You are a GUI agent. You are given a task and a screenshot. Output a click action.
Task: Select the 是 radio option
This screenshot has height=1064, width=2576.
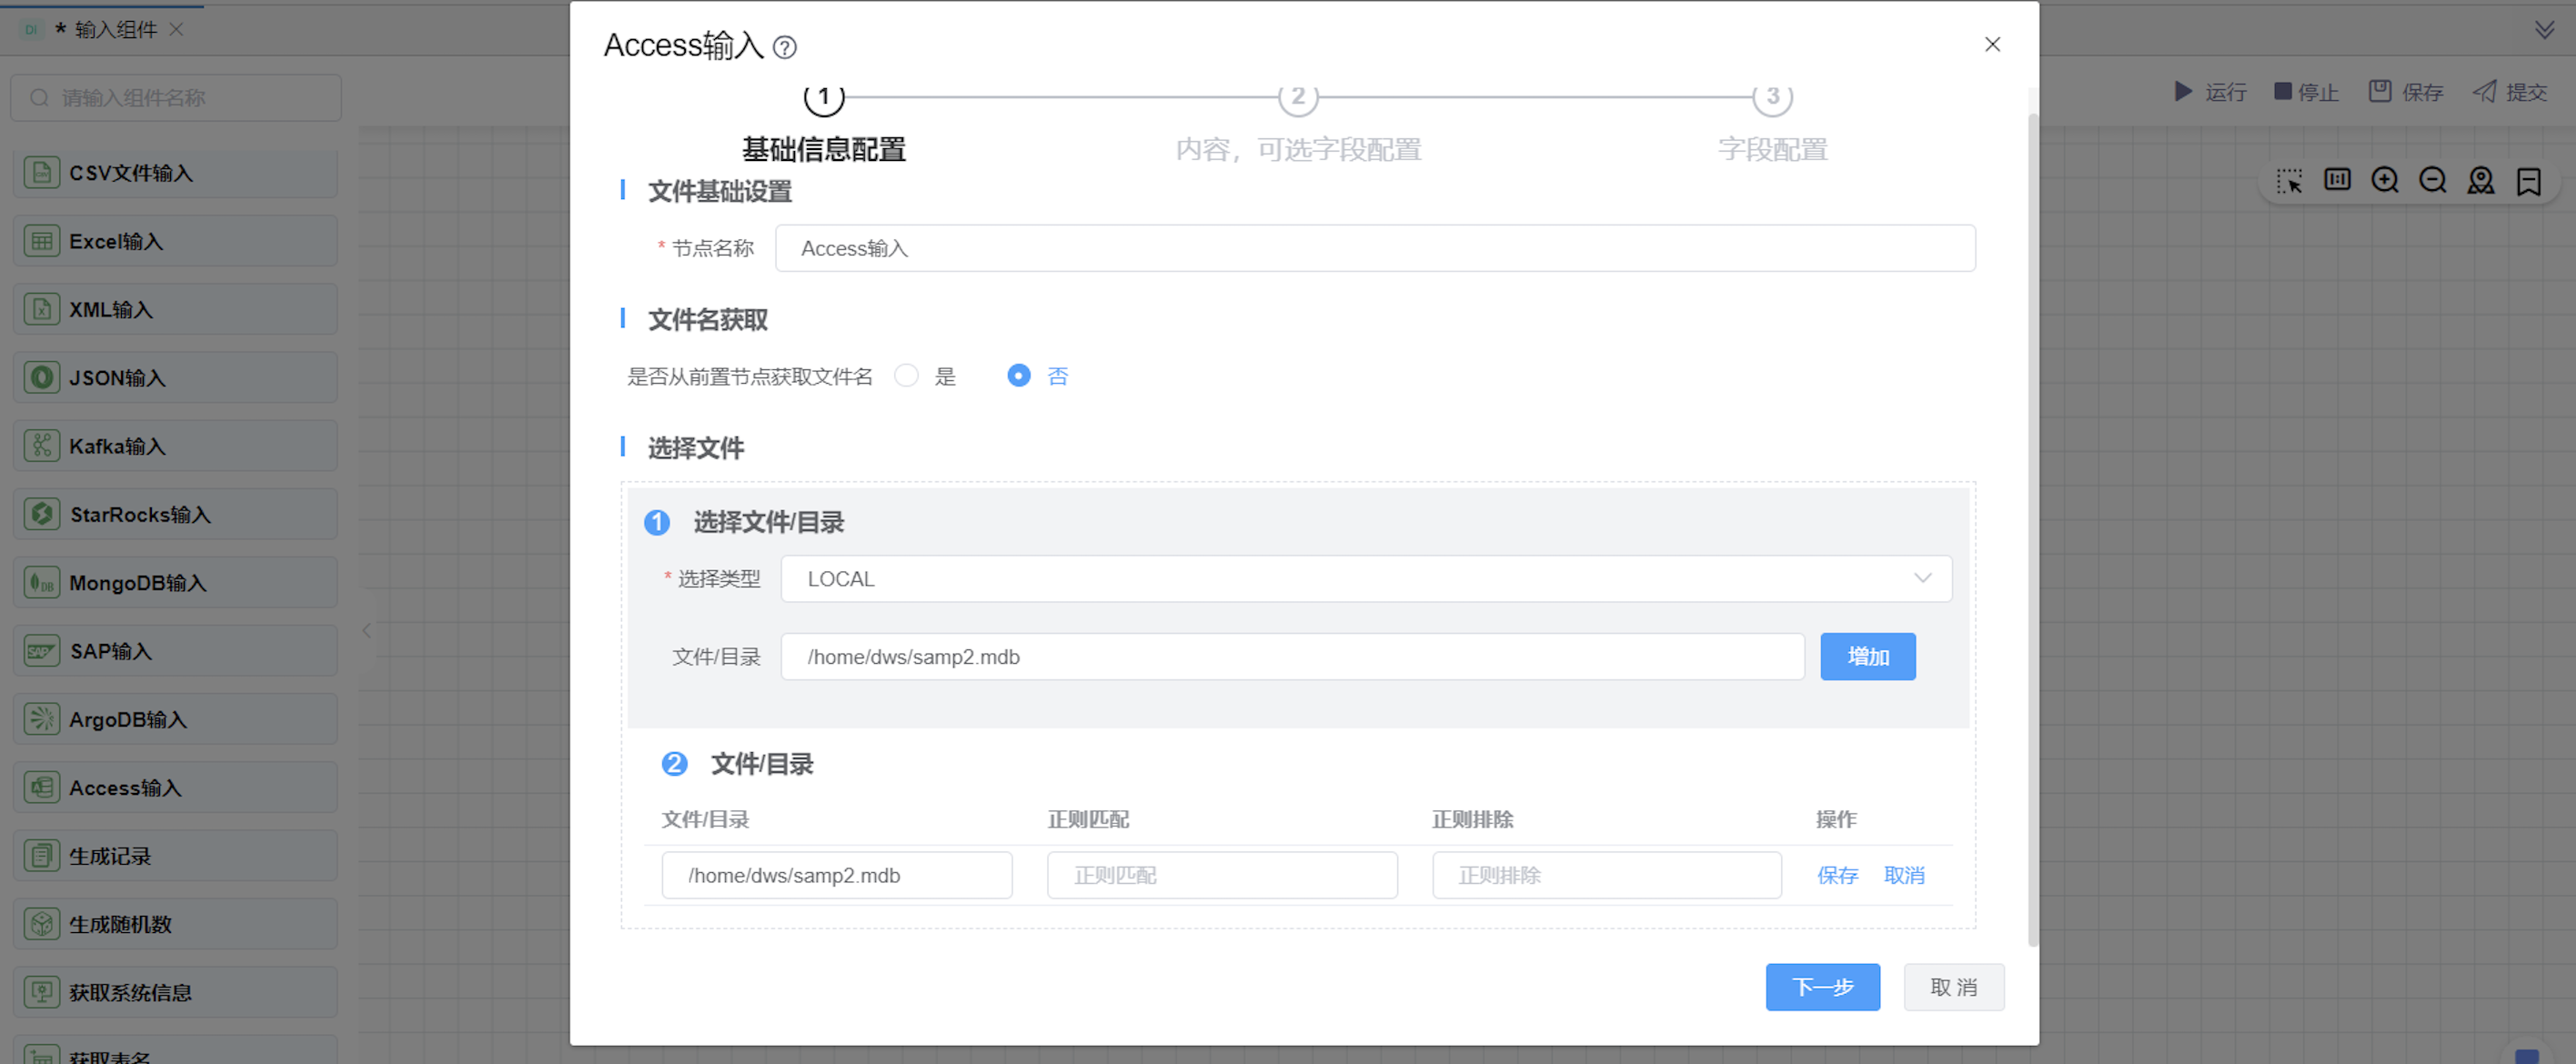coord(907,376)
